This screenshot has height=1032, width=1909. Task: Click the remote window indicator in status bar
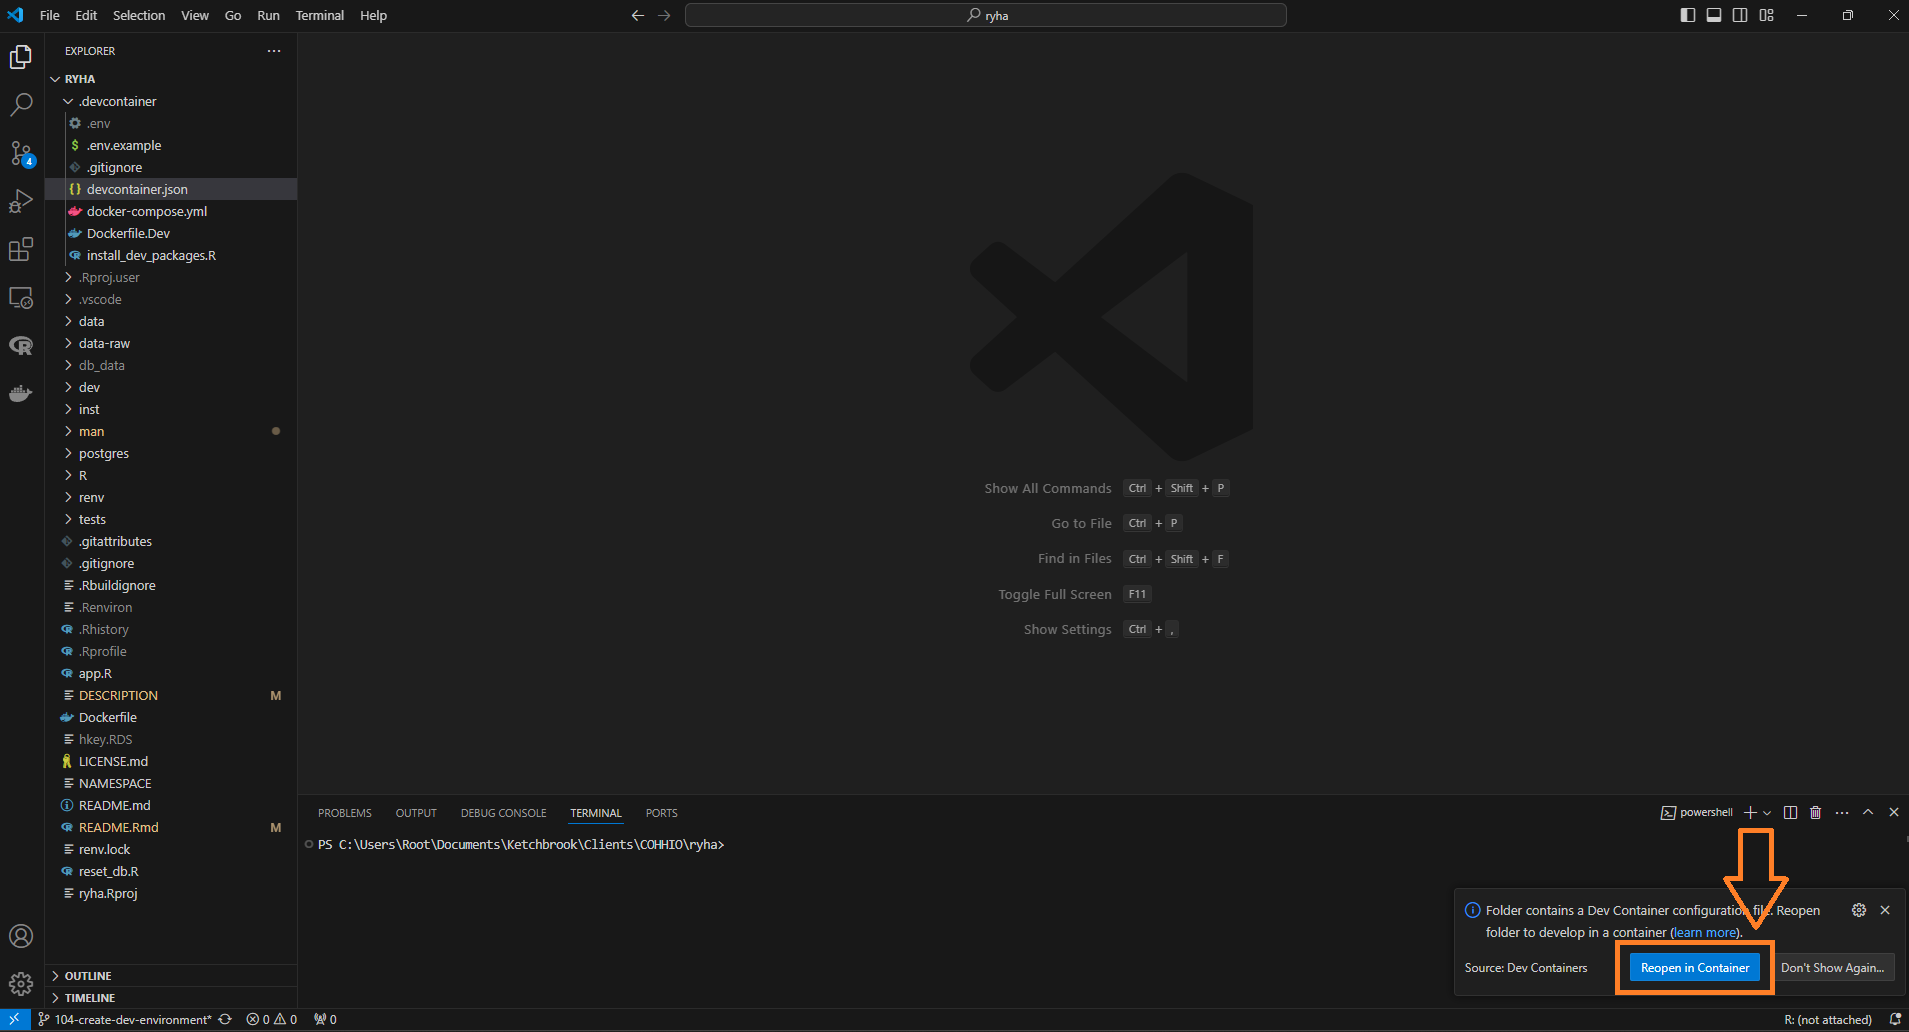pos(14,1019)
